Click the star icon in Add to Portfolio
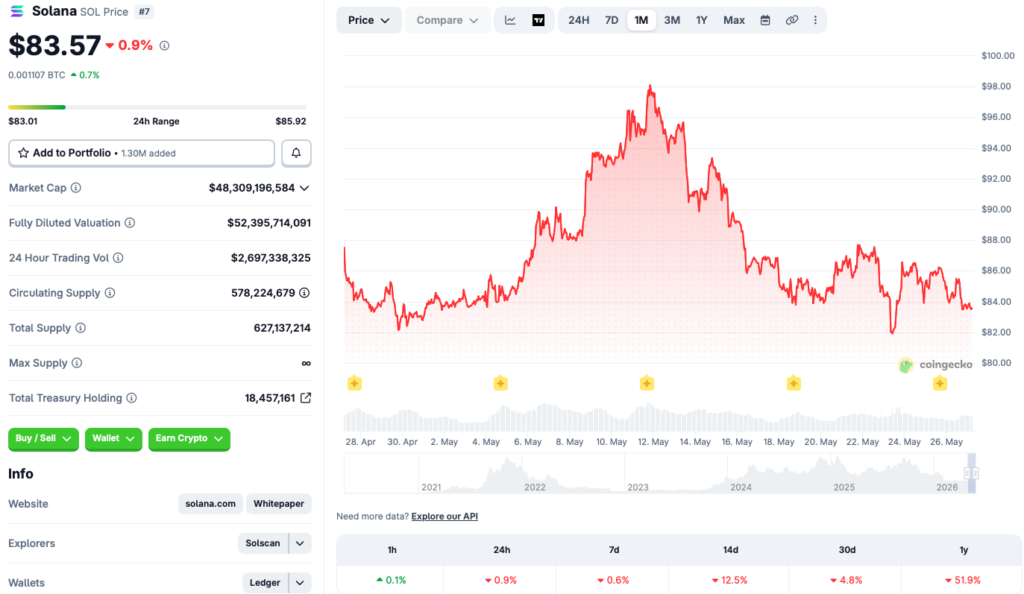The width and height of the screenshot is (1024, 594). pos(24,153)
